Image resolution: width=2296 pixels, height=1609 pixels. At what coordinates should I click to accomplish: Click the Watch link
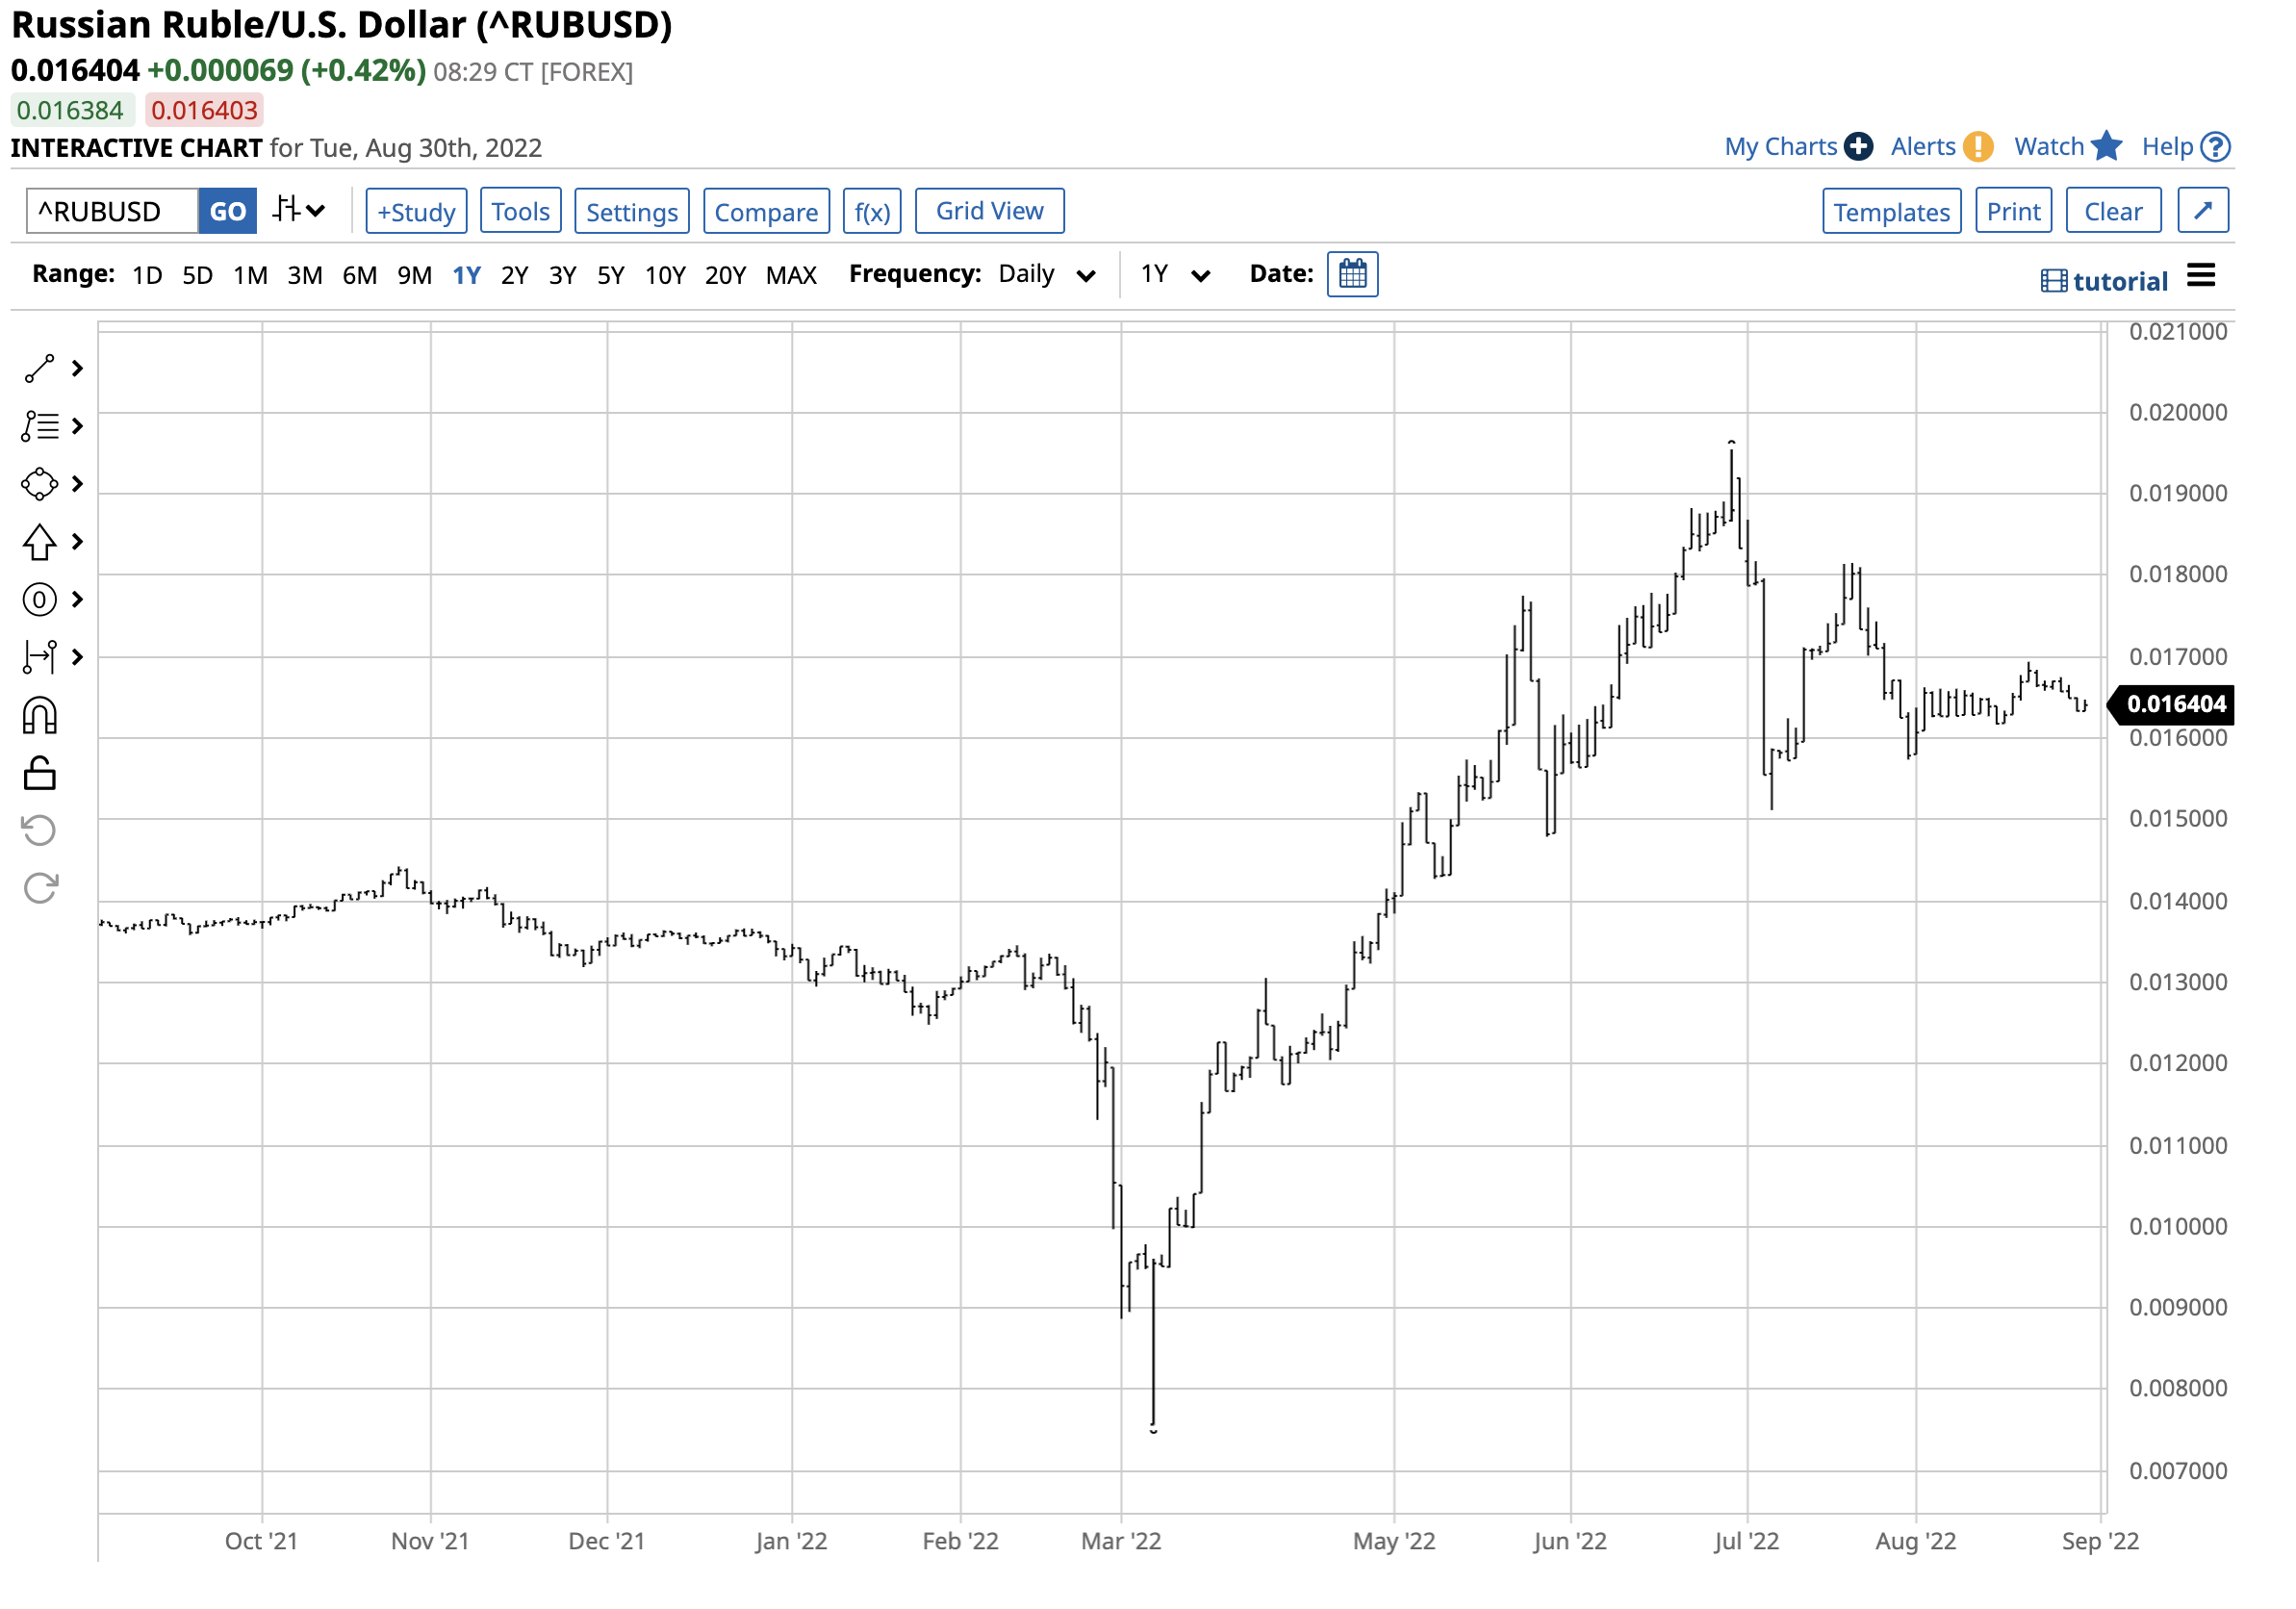2048,147
